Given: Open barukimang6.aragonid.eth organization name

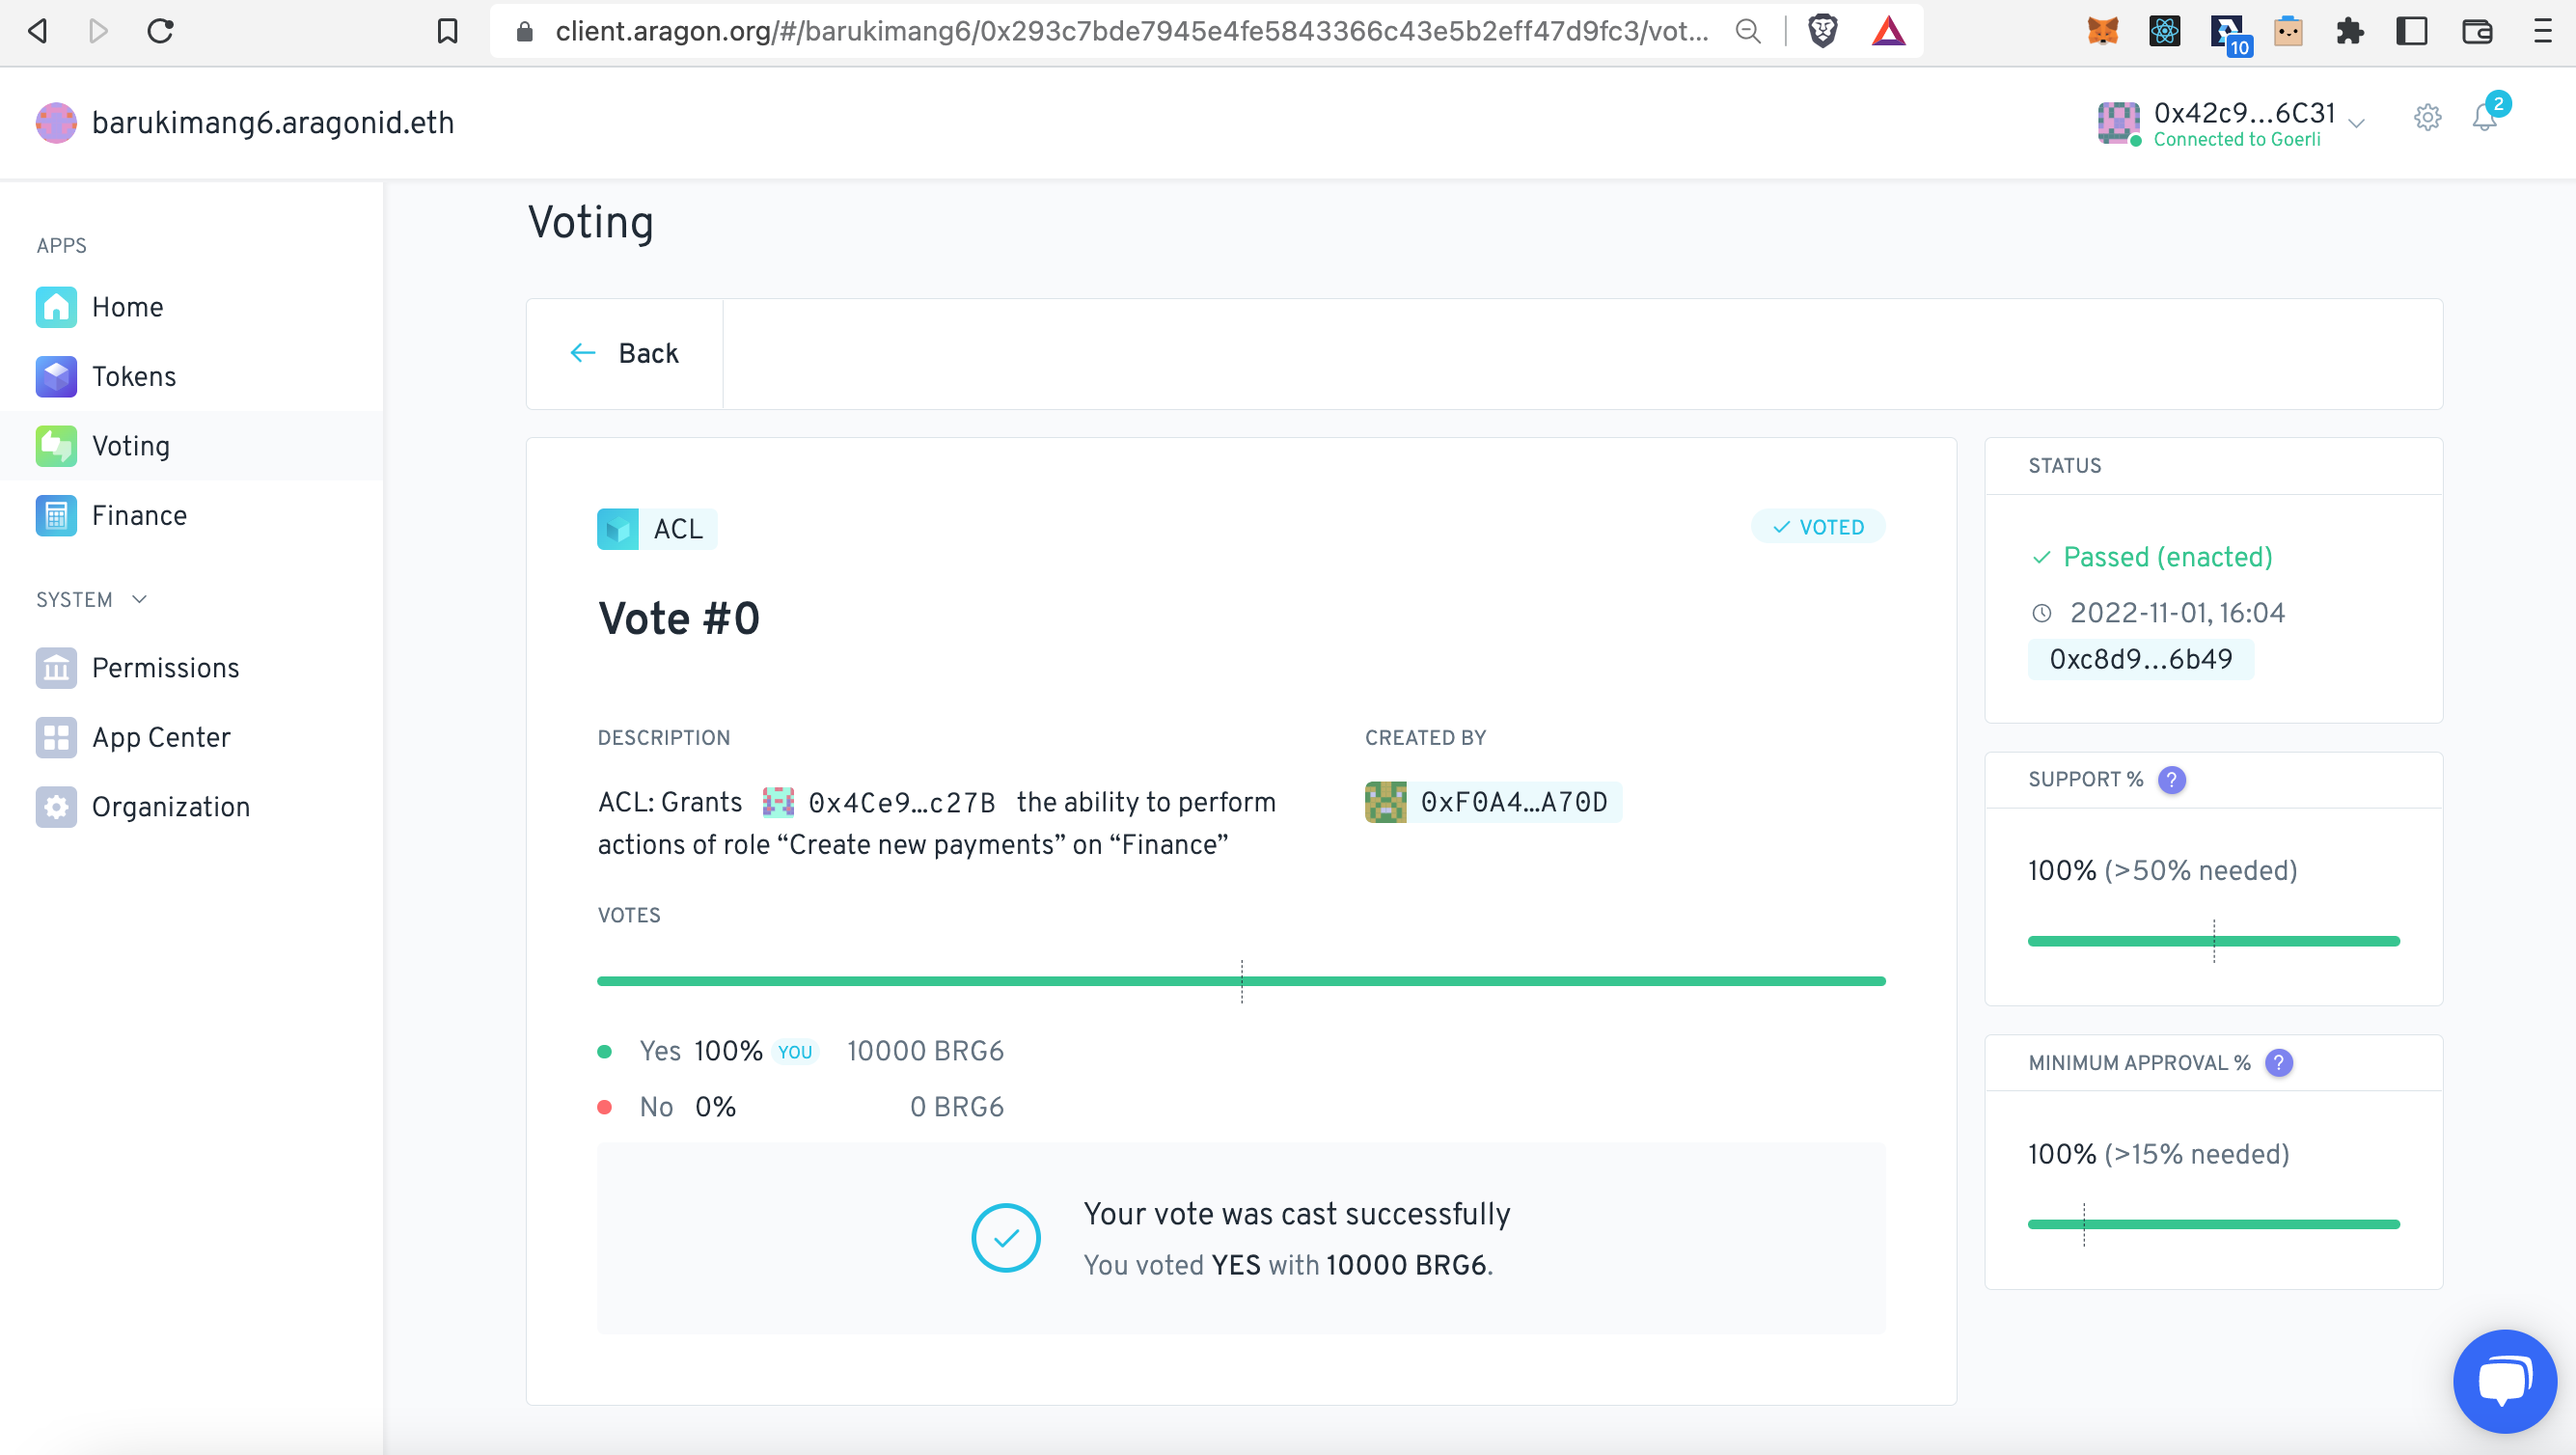Looking at the screenshot, I should pyautogui.click(x=273, y=123).
